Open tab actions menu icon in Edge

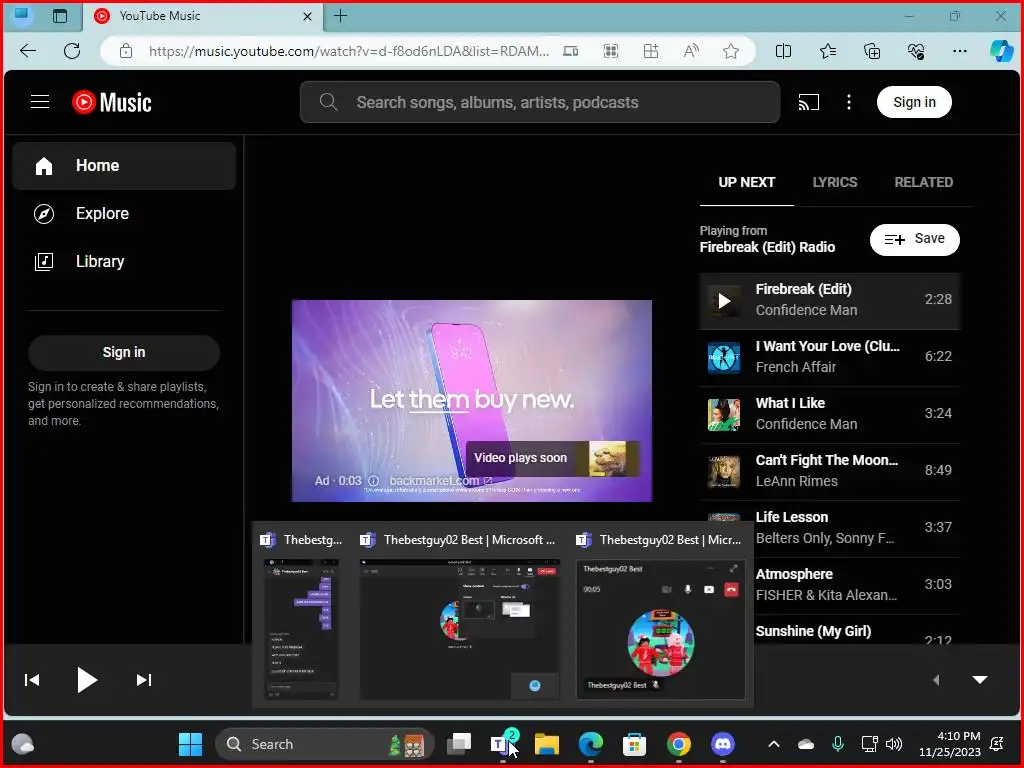coord(60,16)
